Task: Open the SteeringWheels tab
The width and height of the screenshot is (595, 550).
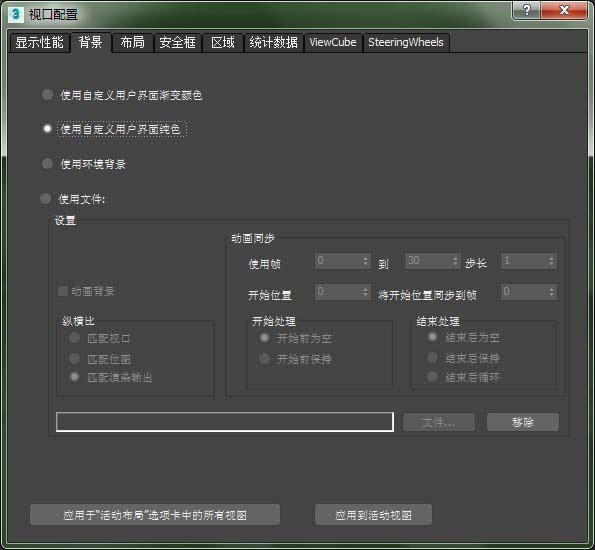Action: point(406,43)
